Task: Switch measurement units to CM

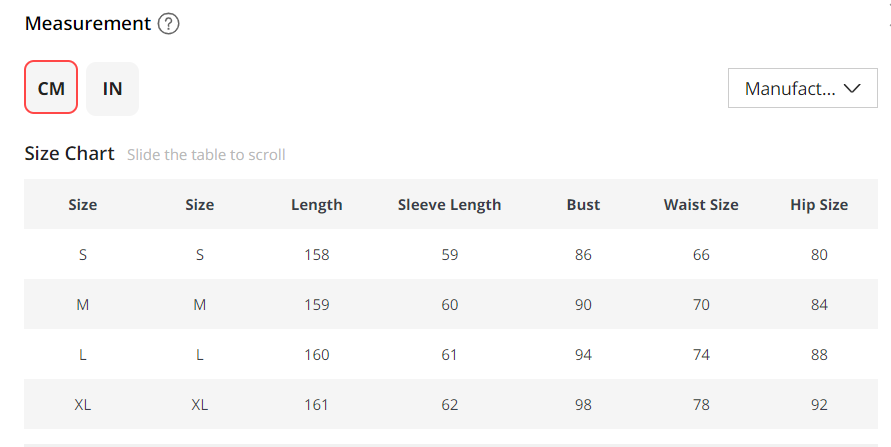Action: [51, 88]
